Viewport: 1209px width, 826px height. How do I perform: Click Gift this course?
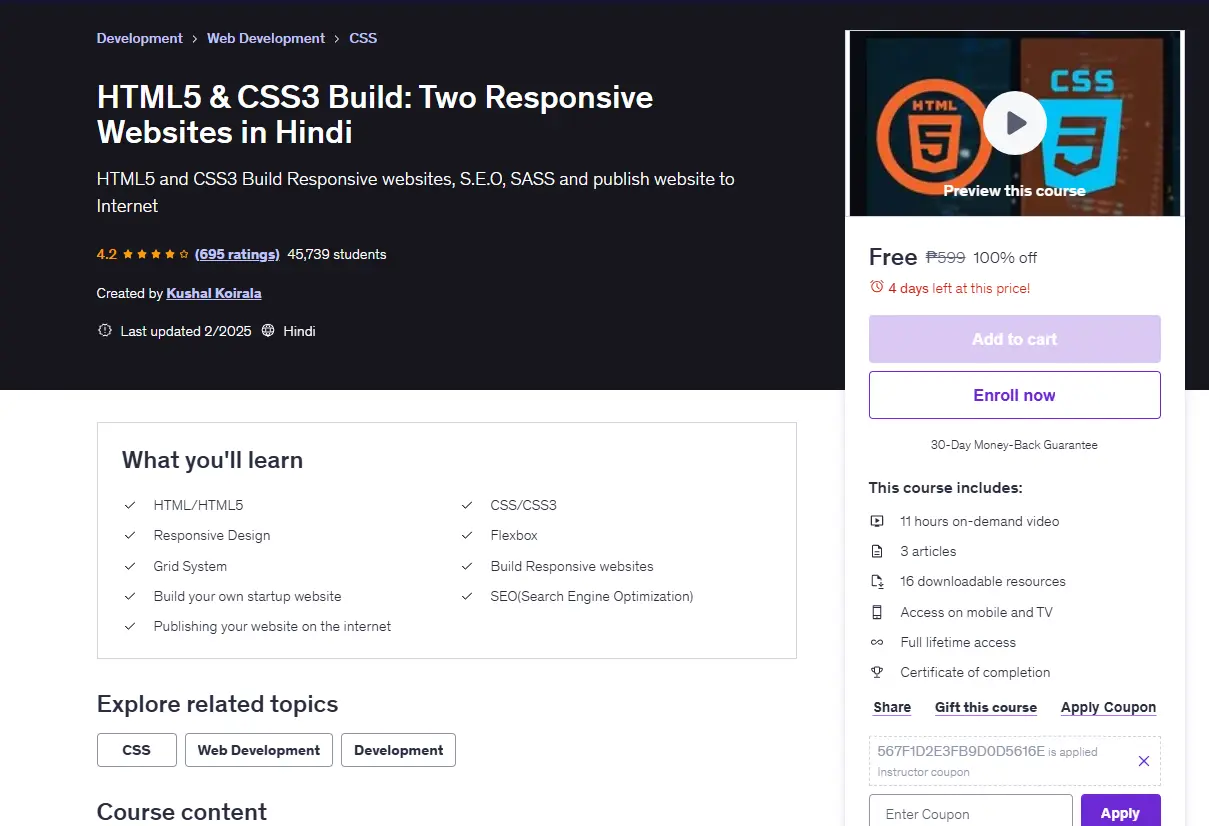(x=986, y=707)
